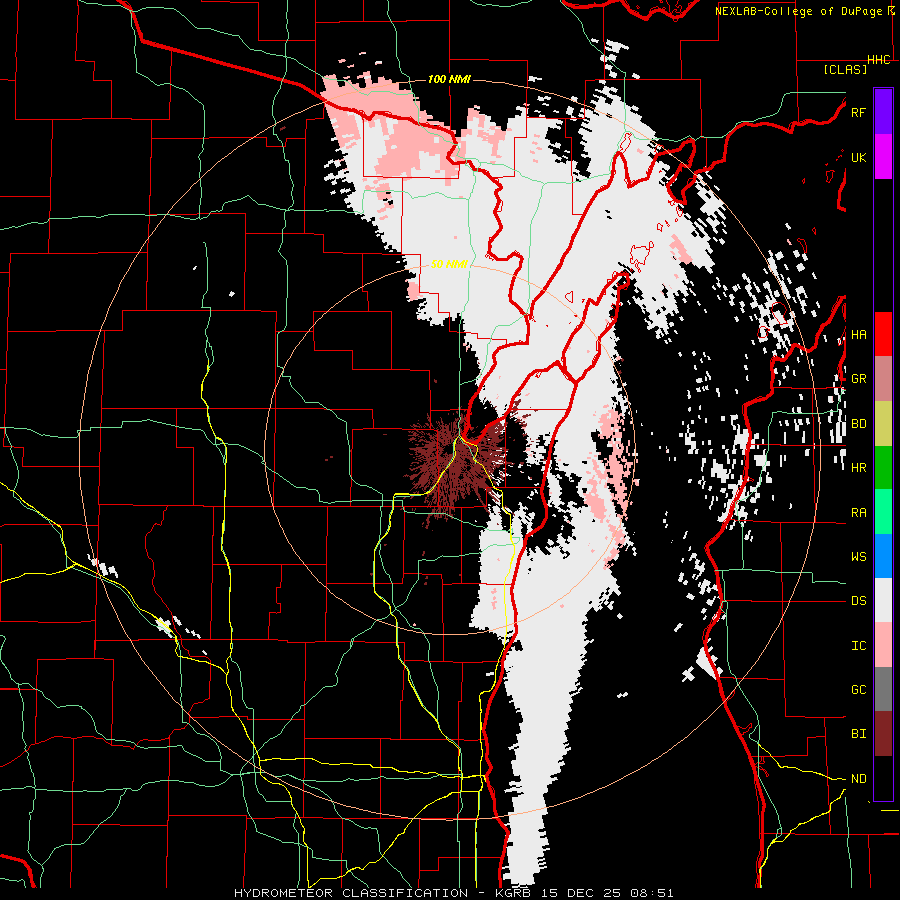
Task: Click the 100 NMI range ring label
Action: tap(449, 79)
